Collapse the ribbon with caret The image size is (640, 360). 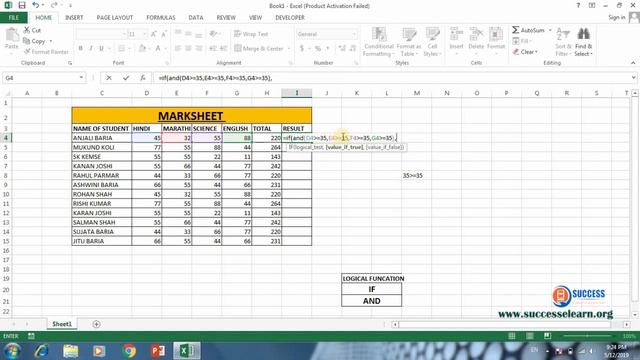pyautogui.click(x=633, y=63)
